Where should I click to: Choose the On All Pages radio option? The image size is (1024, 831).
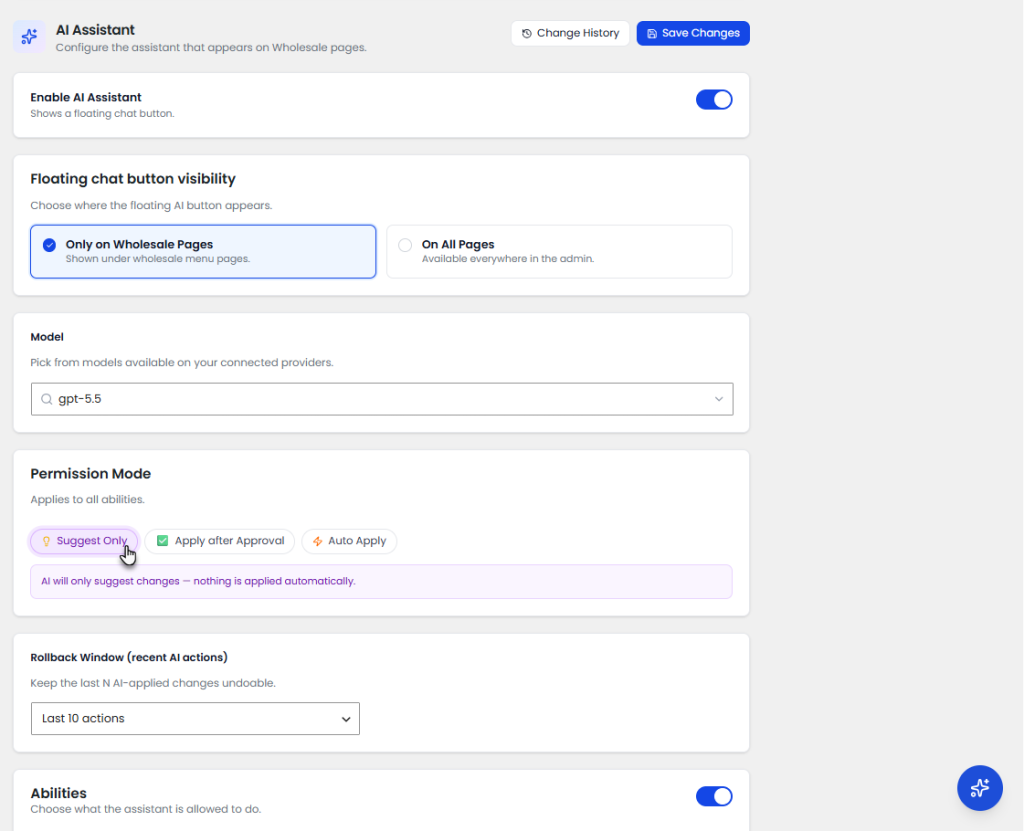[x=559, y=252]
